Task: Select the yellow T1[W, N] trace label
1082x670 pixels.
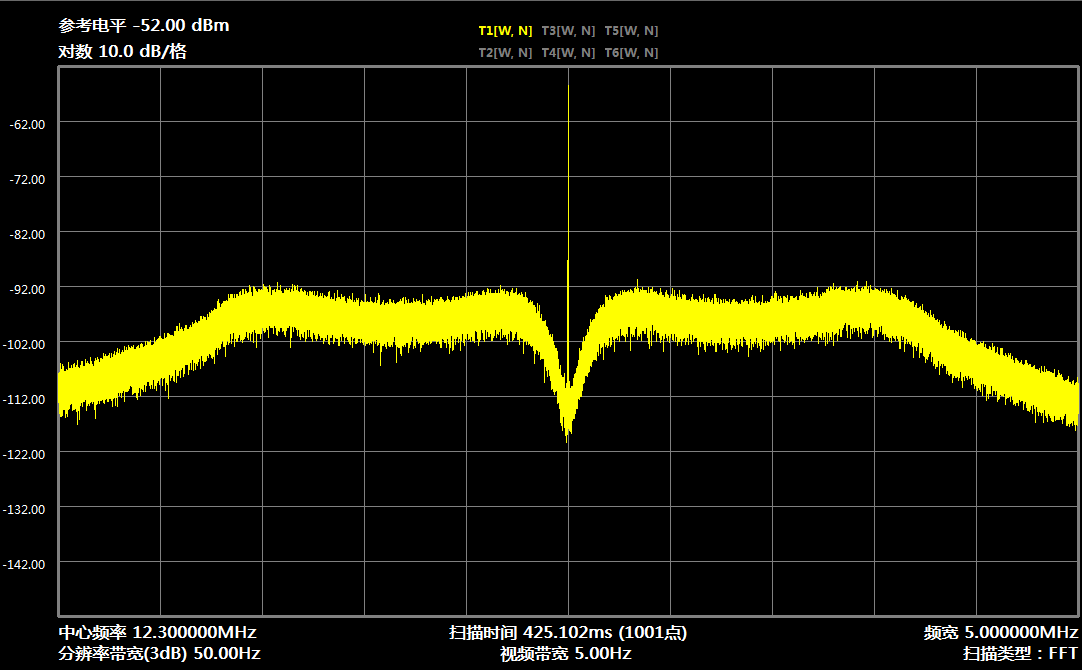Action: [x=505, y=31]
